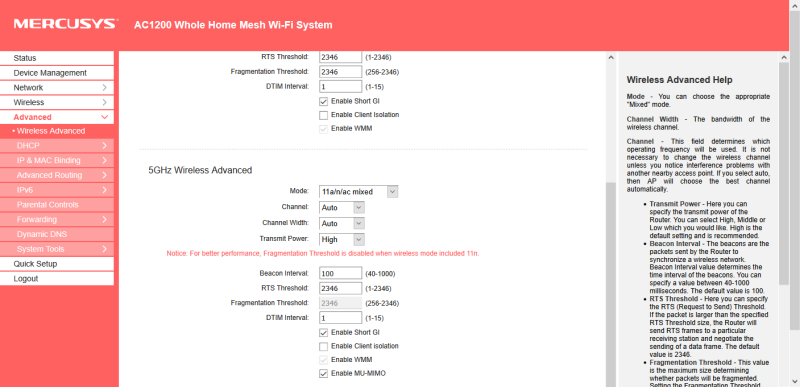This screenshot has height=387, width=800.
Task: Open Device Management page
Action: (57, 73)
